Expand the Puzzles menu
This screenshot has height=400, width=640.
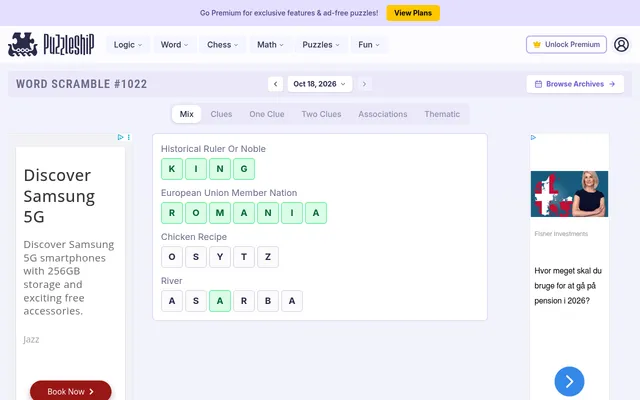point(321,44)
